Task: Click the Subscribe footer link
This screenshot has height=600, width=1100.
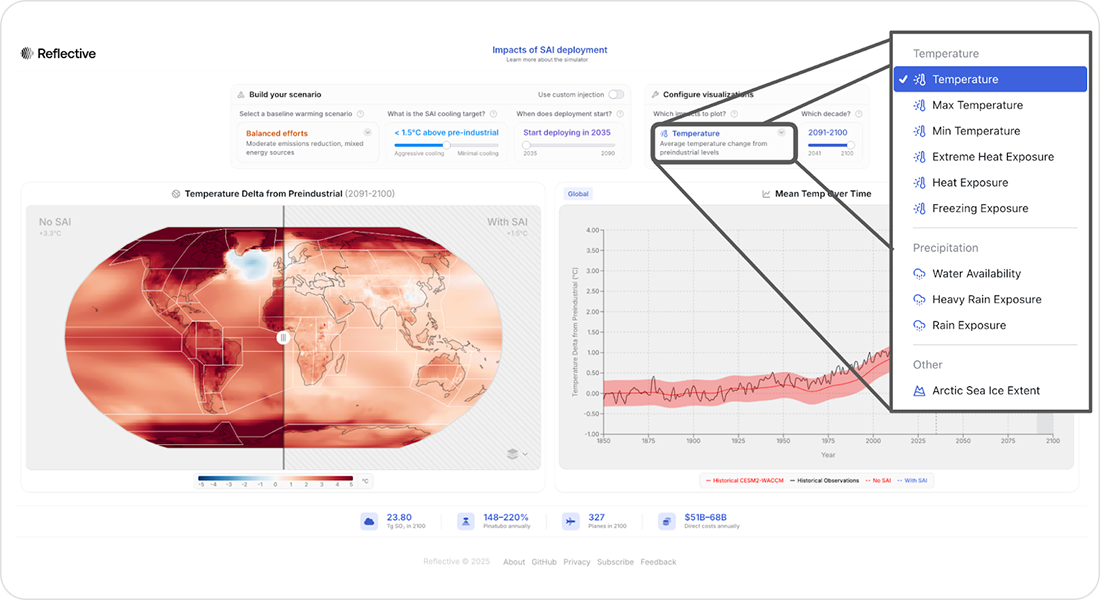Action: pos(615,562)
